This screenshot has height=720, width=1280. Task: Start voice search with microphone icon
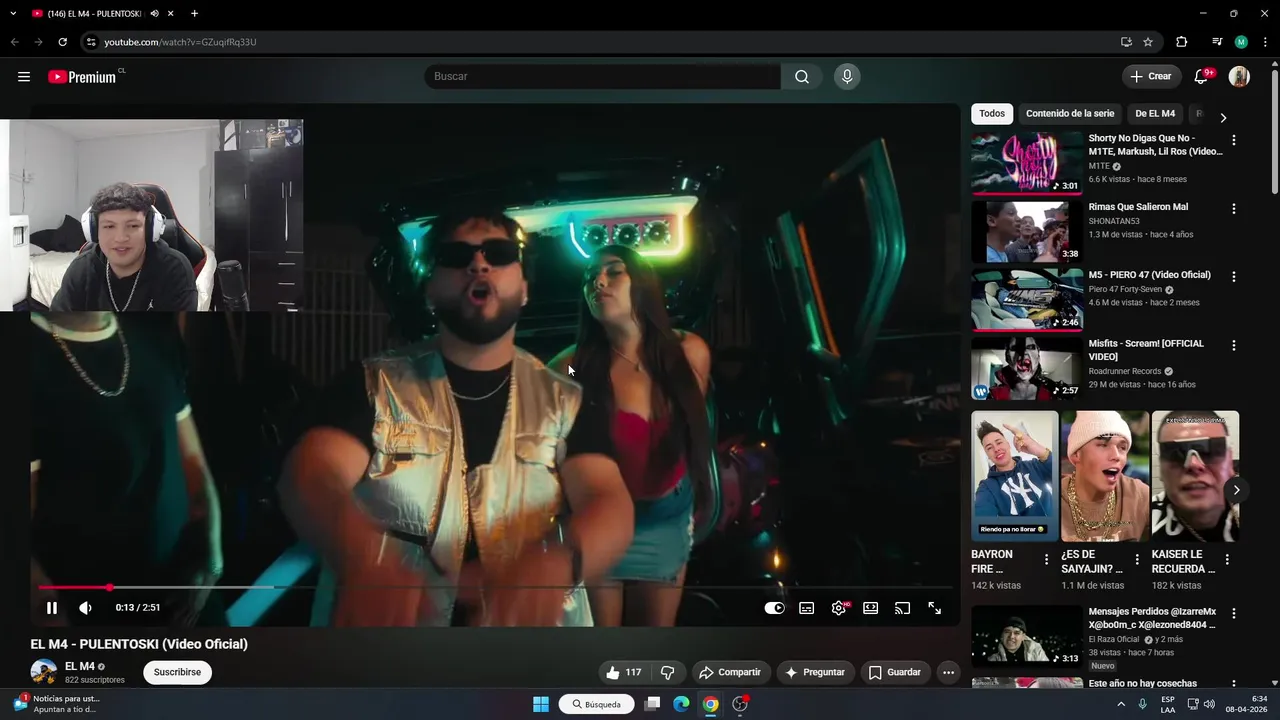coord(847,77)
